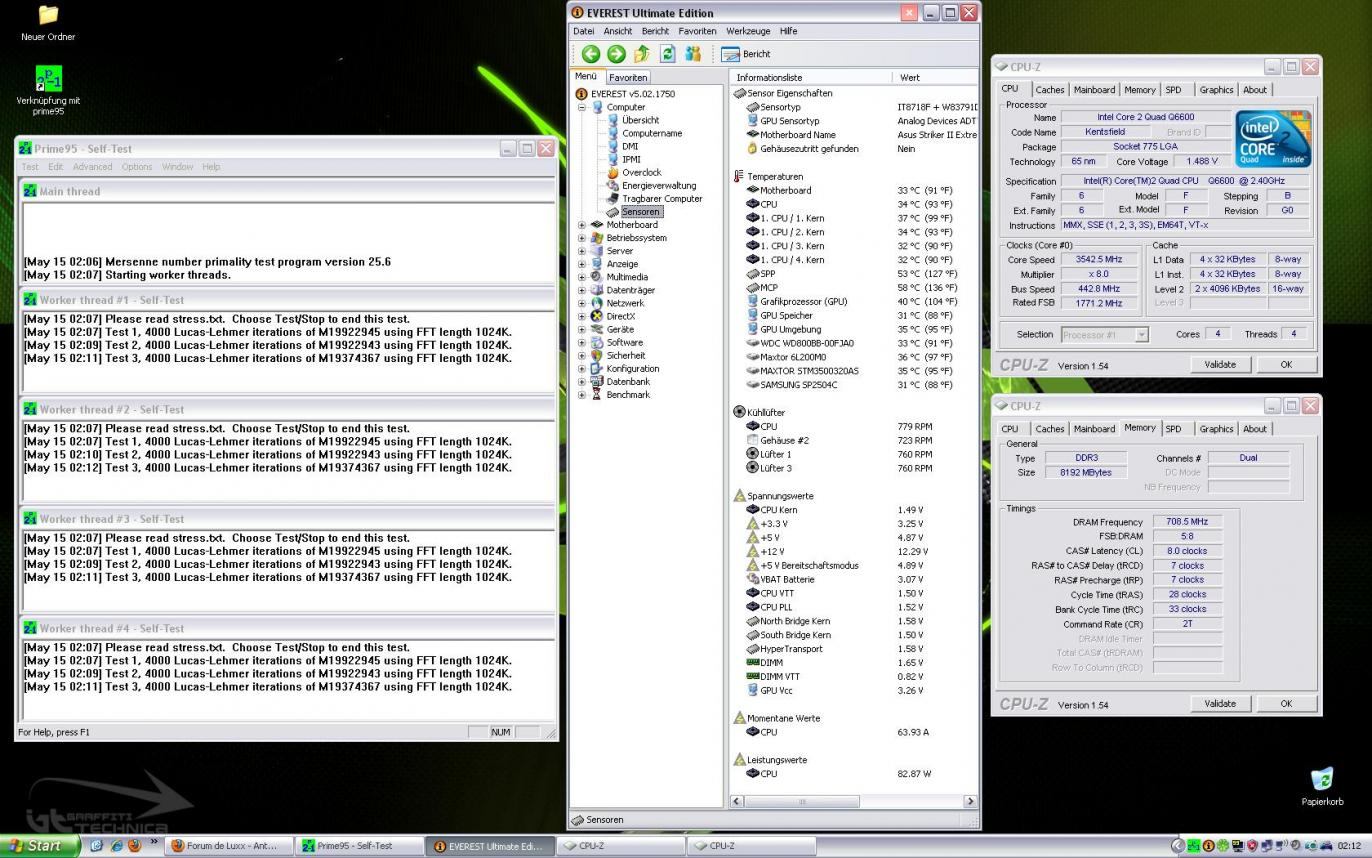Image resolution: width=1372 pixels, height=858 pixels.
Task: Click Firefox quick launch icon
Action: pyautogui.click(x=134, y=845)
